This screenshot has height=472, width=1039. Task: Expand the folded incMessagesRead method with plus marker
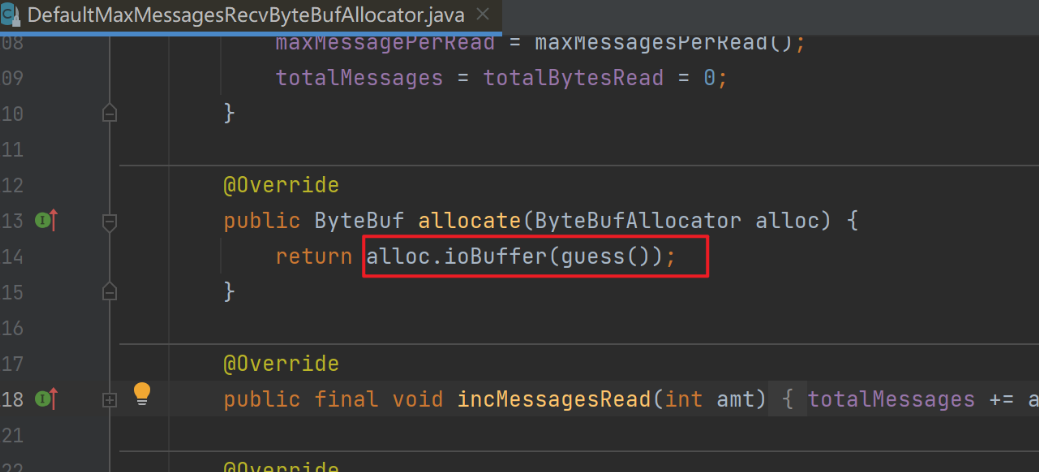(x=110, y=400)
